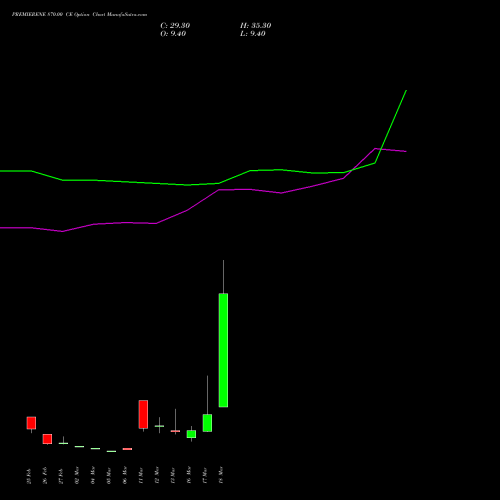Click the large red candle for 11 Mar
The height and width of the screenshot is (500, 500).
point(143,414)
